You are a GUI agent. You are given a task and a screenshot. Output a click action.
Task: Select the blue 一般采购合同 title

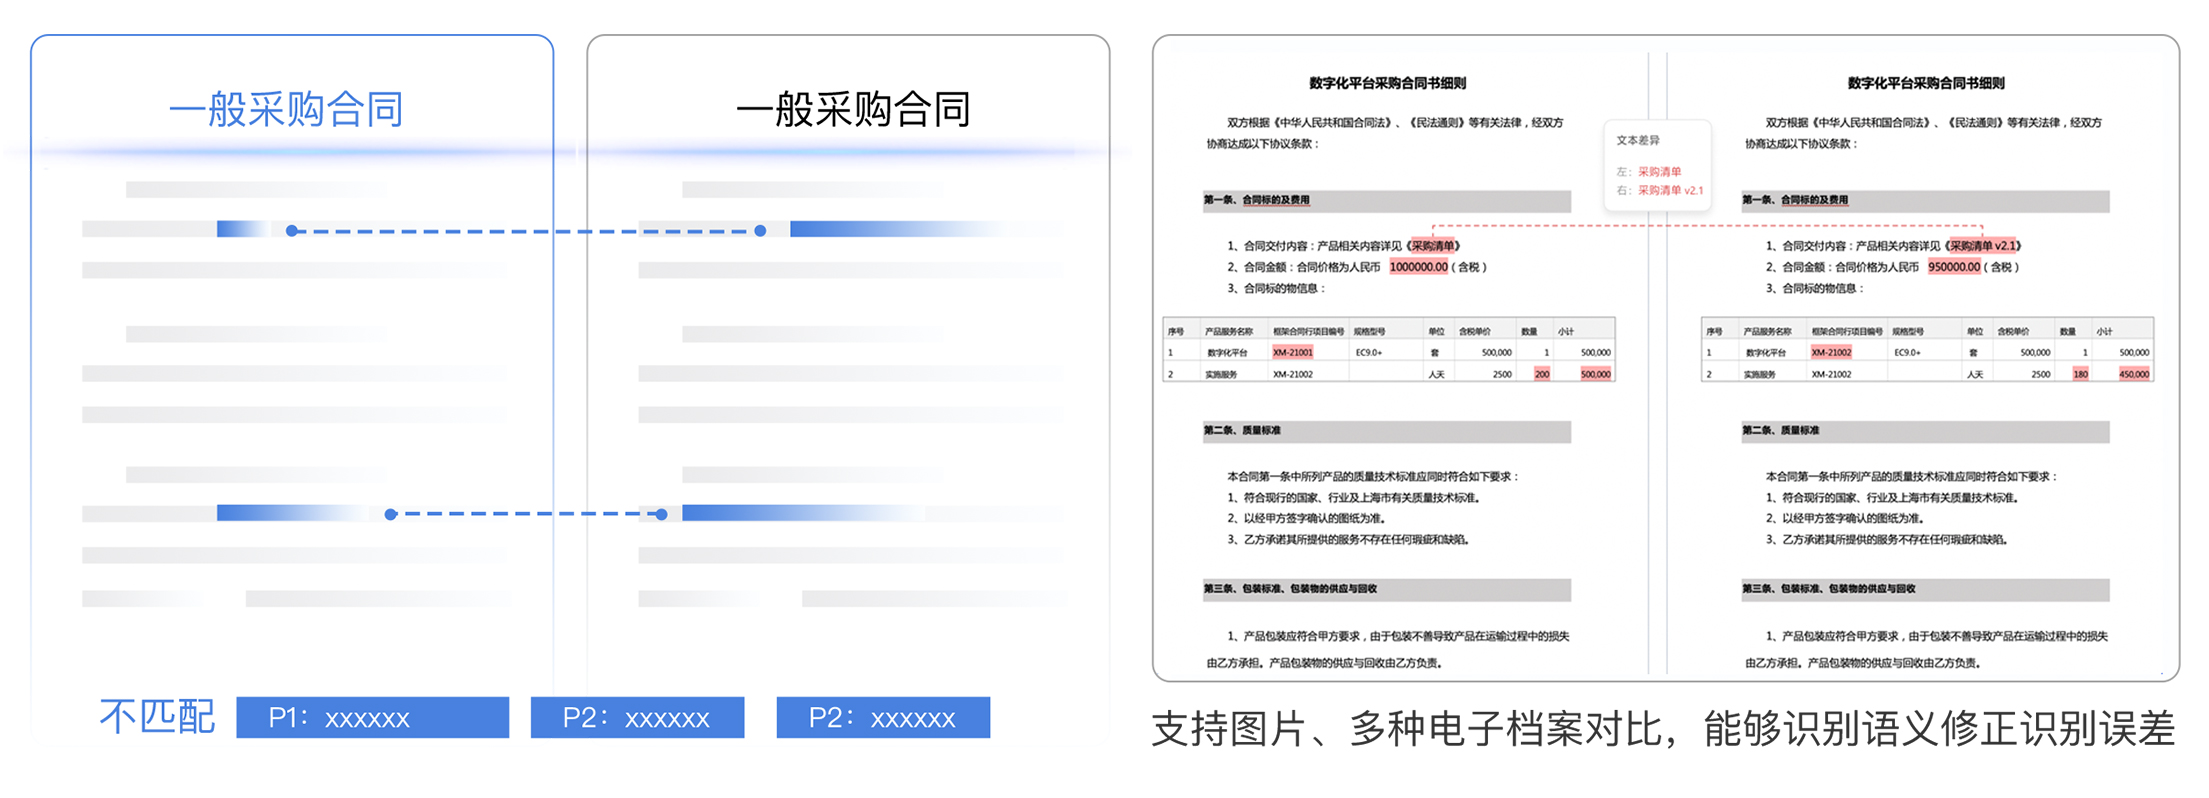(286, 109)
